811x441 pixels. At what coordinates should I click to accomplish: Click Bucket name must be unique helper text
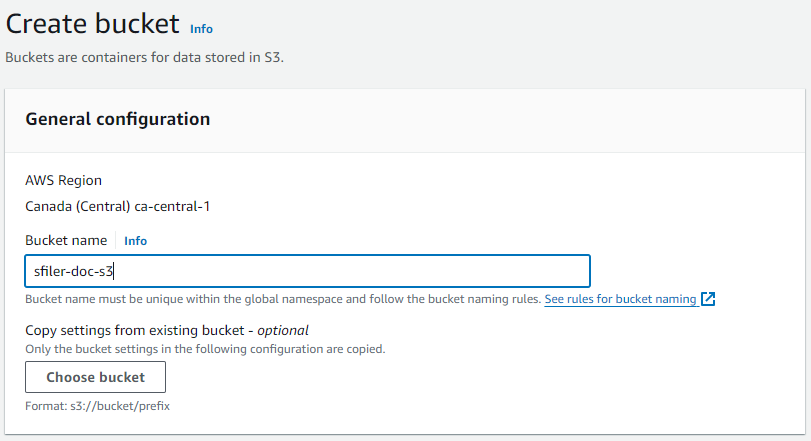point(283,299)
